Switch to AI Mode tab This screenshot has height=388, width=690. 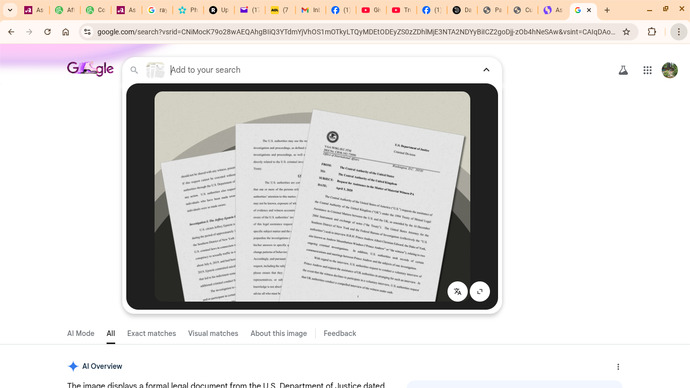(81, 333)
